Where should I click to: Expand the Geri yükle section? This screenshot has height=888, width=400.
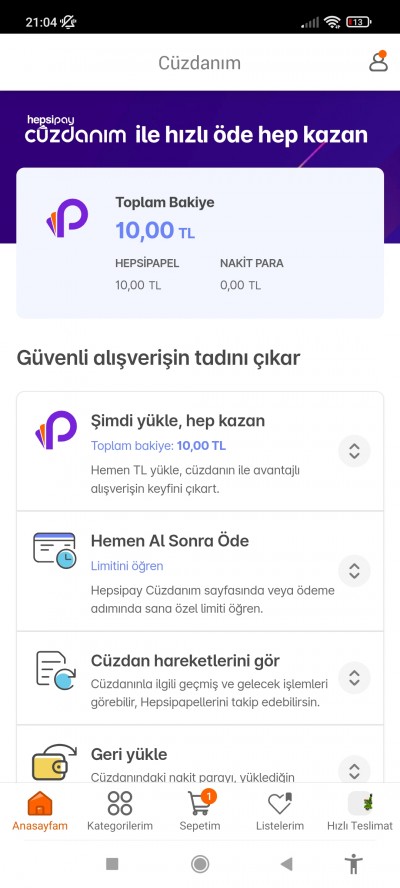tap(354, 770)
